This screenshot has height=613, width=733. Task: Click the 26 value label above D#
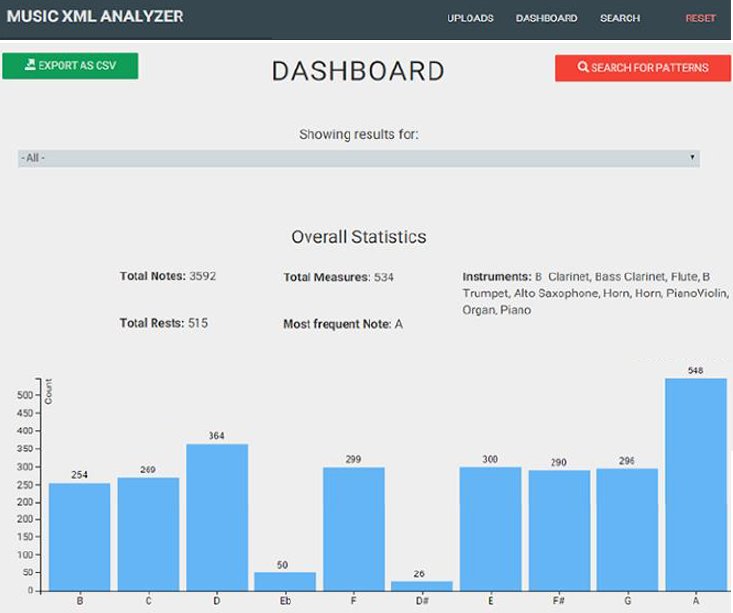coord(419,574)
